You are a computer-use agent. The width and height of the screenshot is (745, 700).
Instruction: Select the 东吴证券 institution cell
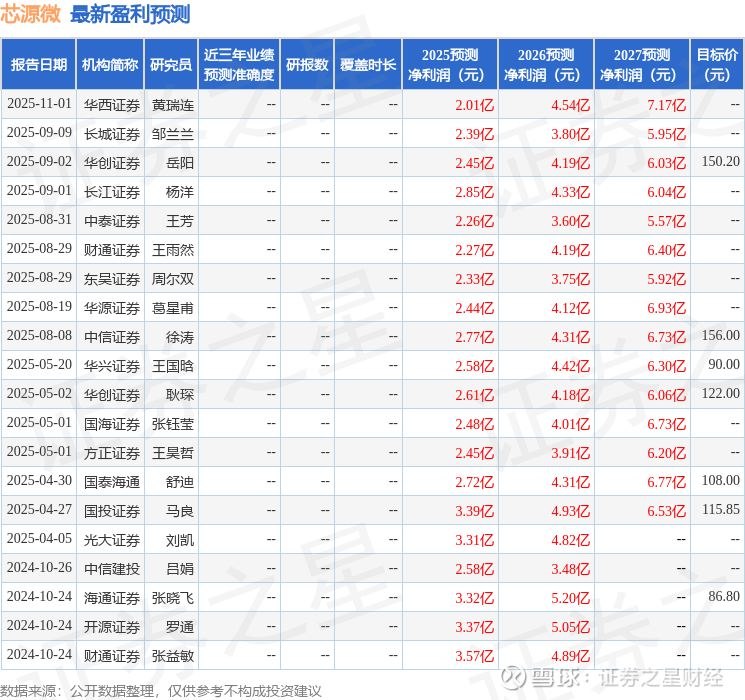click(112, 279)
